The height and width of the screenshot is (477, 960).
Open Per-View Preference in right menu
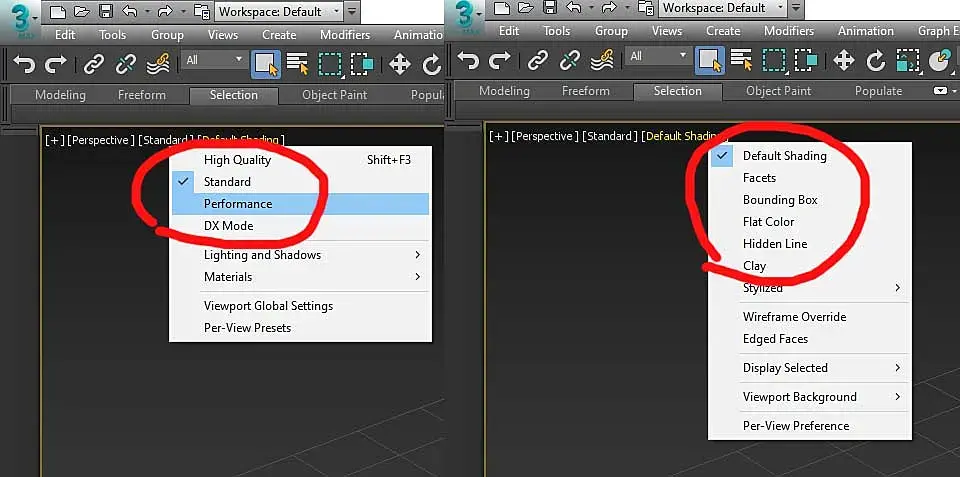[x=809, y=426]
